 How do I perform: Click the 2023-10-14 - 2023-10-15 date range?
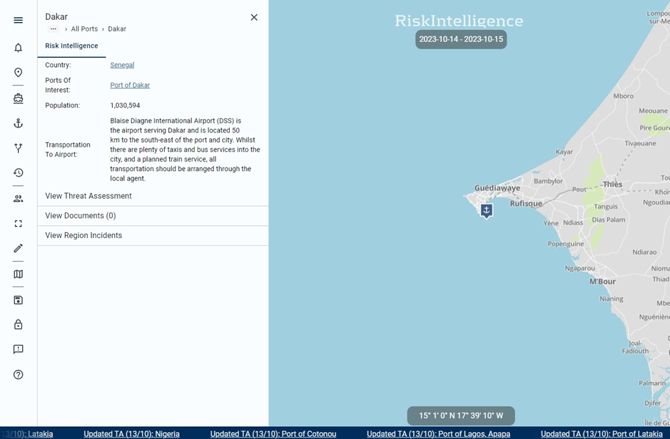point(462,39)
